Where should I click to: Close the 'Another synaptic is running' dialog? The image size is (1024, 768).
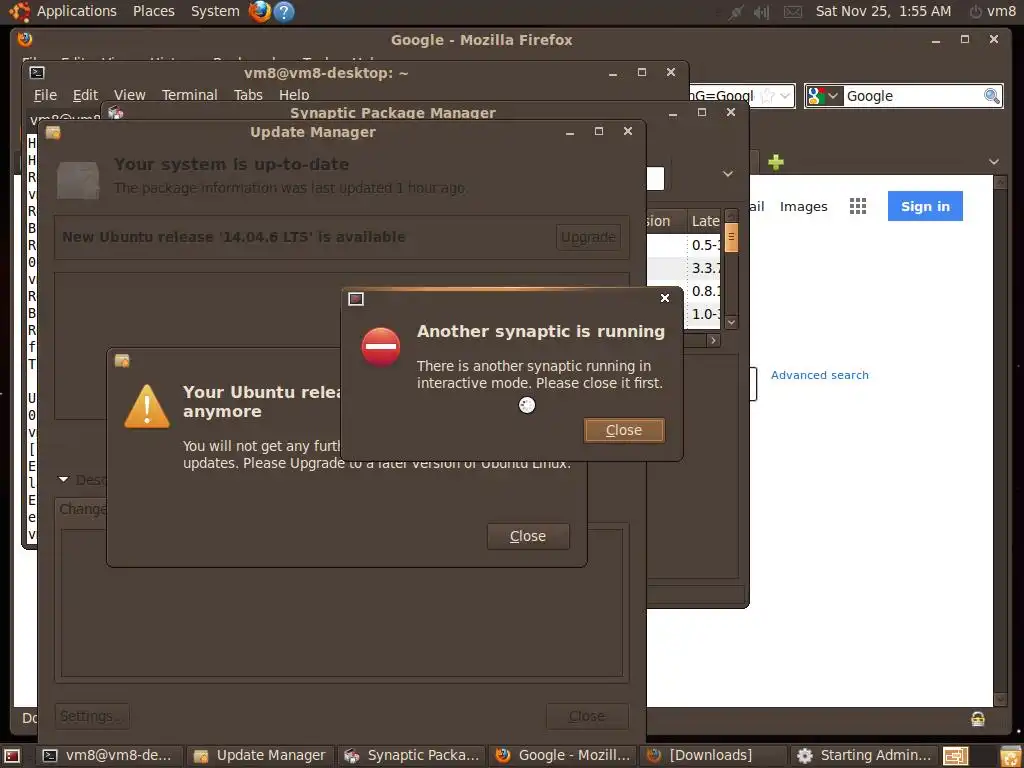(x=624, y=430)
